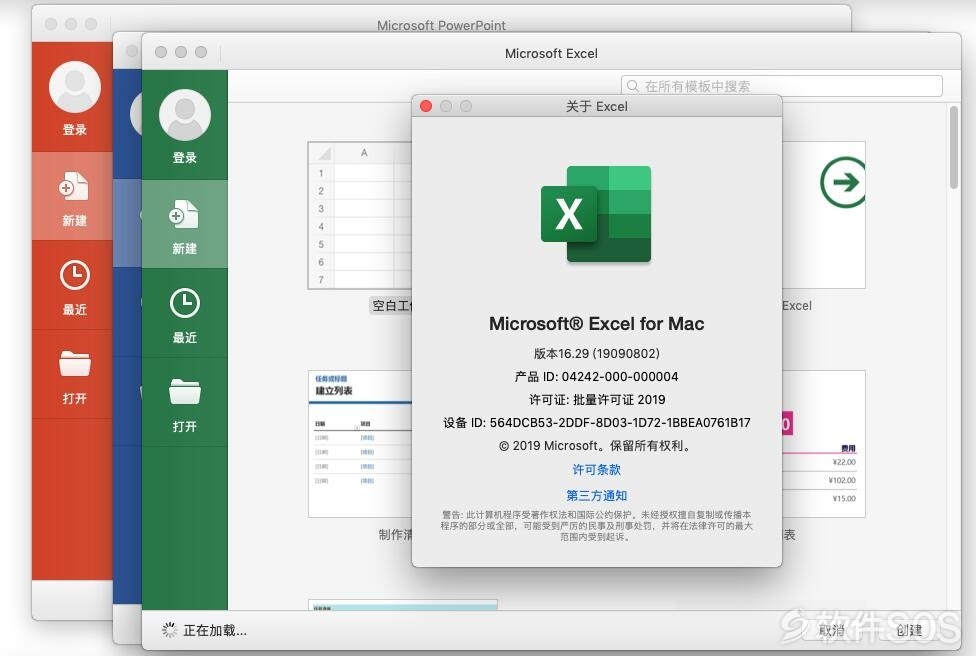The height and width of the screenshot is (656, 976).
Task: Click the 登录 label in the PowerPoint sidebar
Action: coord(75,129)
